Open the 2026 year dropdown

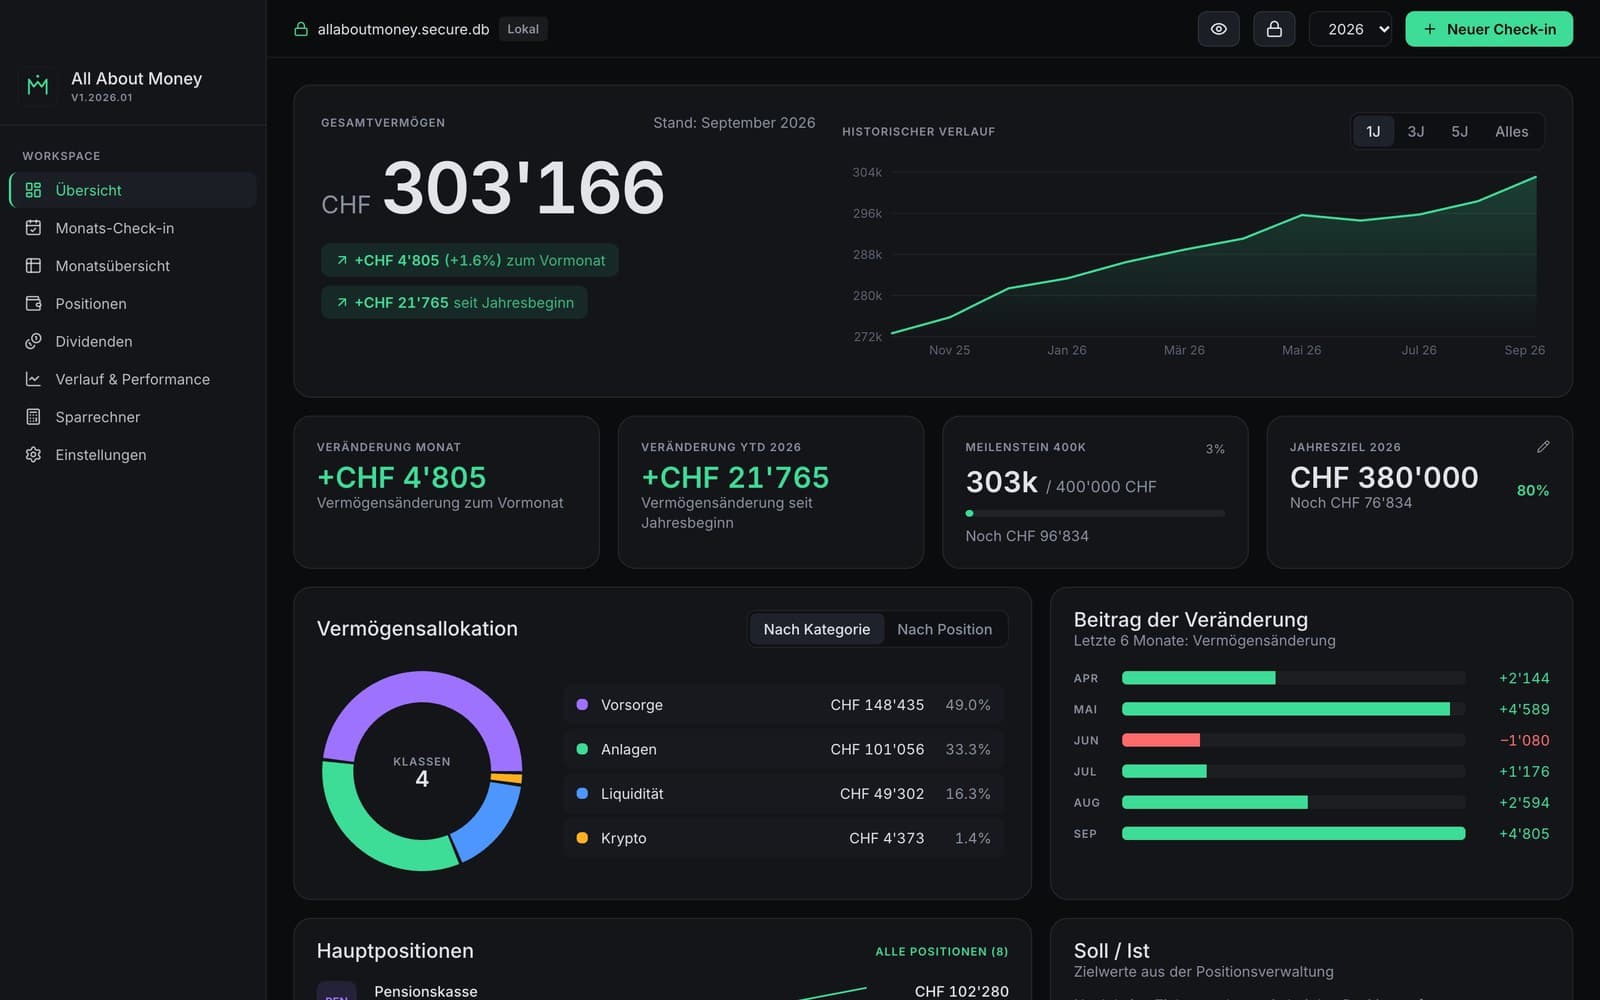[1350, 29]
